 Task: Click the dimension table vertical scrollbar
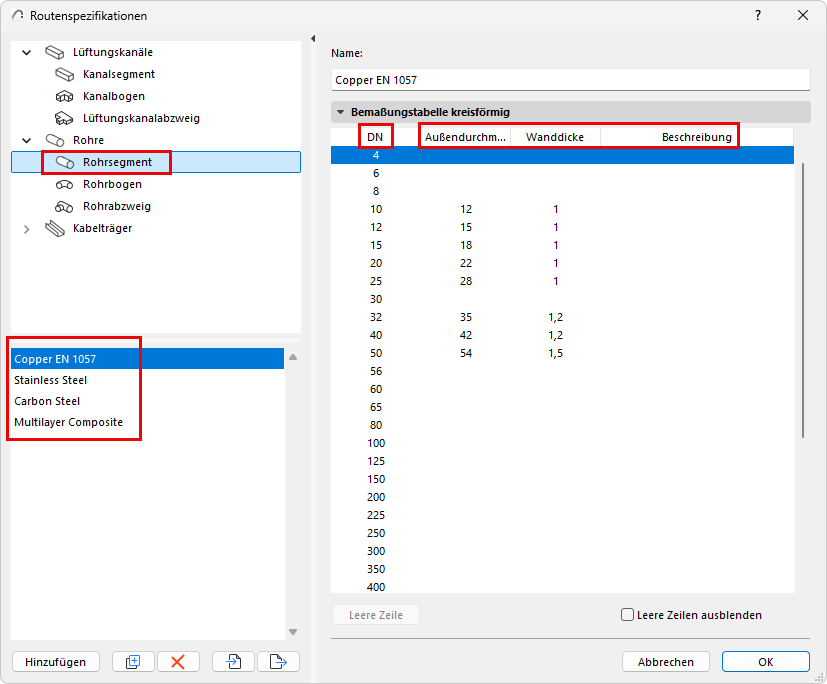tap(803, 301)
